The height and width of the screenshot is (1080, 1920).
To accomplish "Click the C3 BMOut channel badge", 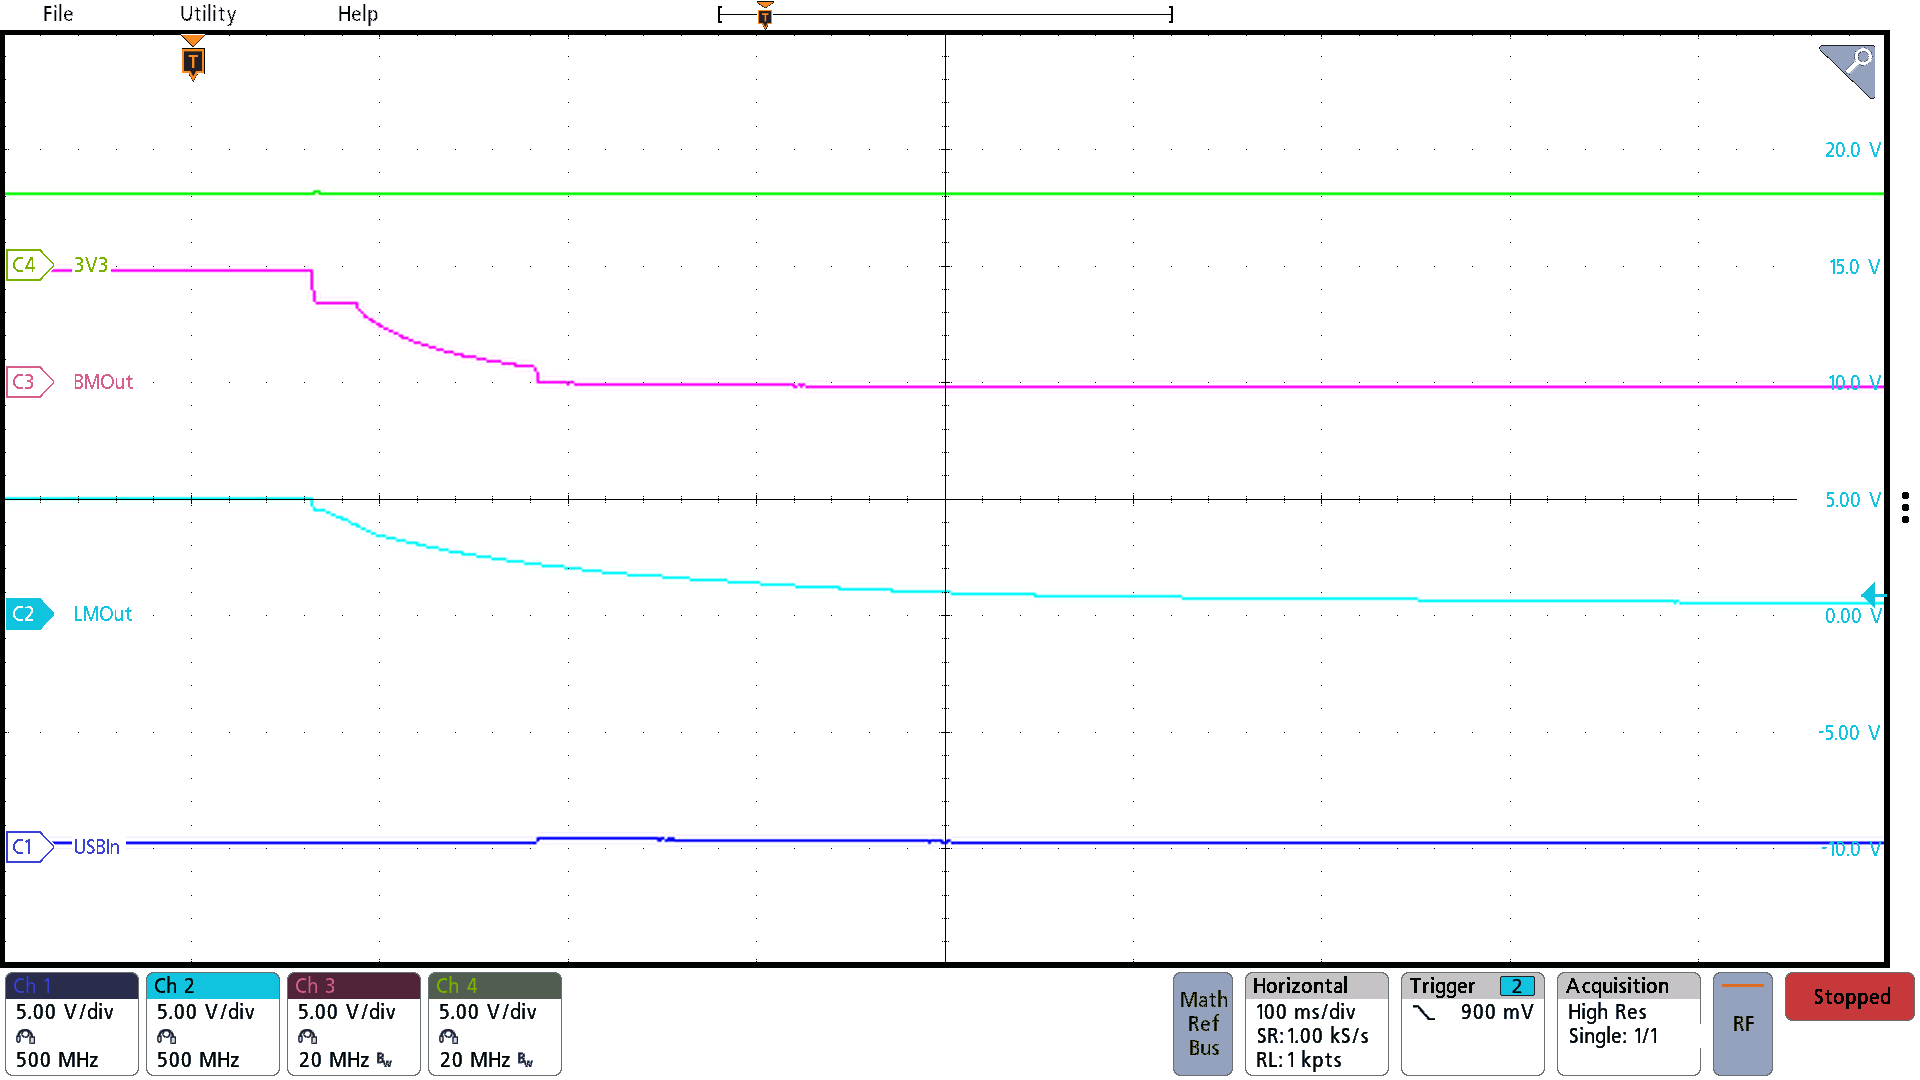I will click(27, 382).
